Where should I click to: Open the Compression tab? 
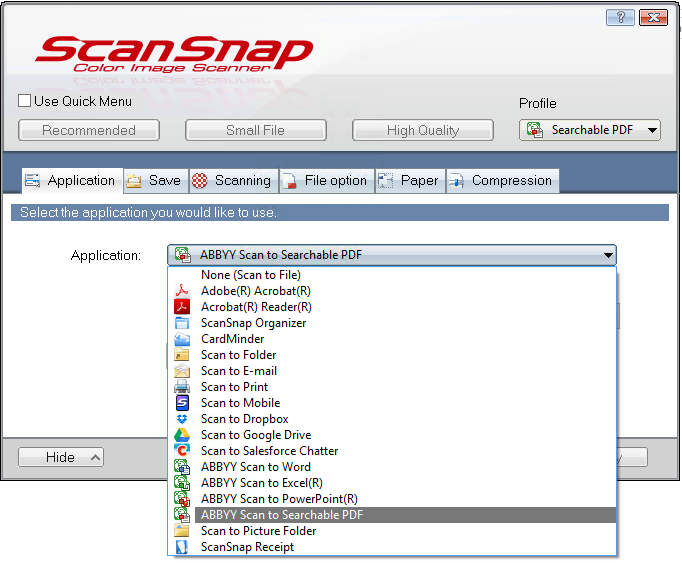(x=502, y=181)
